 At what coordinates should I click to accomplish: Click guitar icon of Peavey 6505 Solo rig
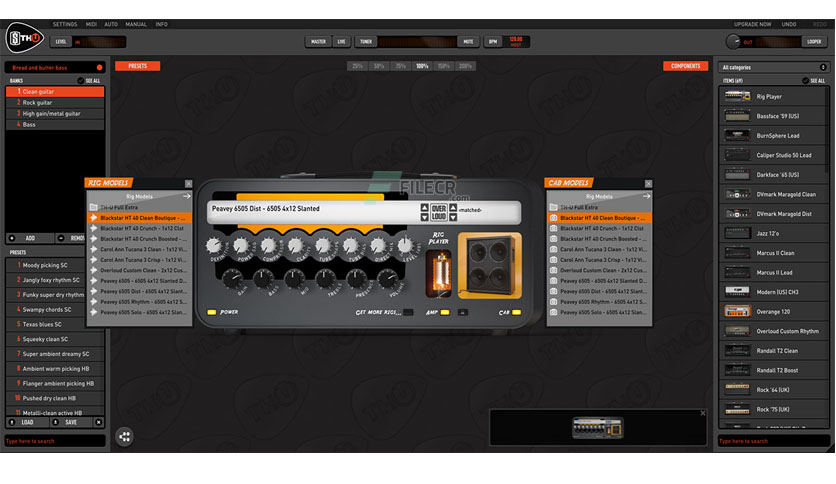[94, 312]
